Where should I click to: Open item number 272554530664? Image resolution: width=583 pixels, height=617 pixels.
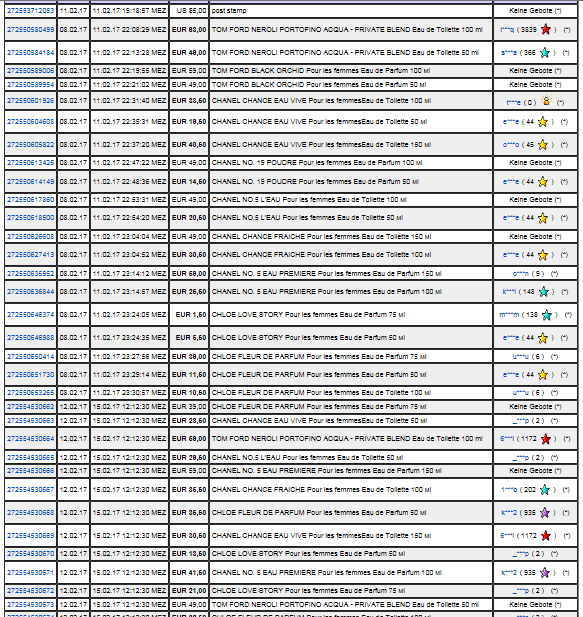click(x=31, y=439)
